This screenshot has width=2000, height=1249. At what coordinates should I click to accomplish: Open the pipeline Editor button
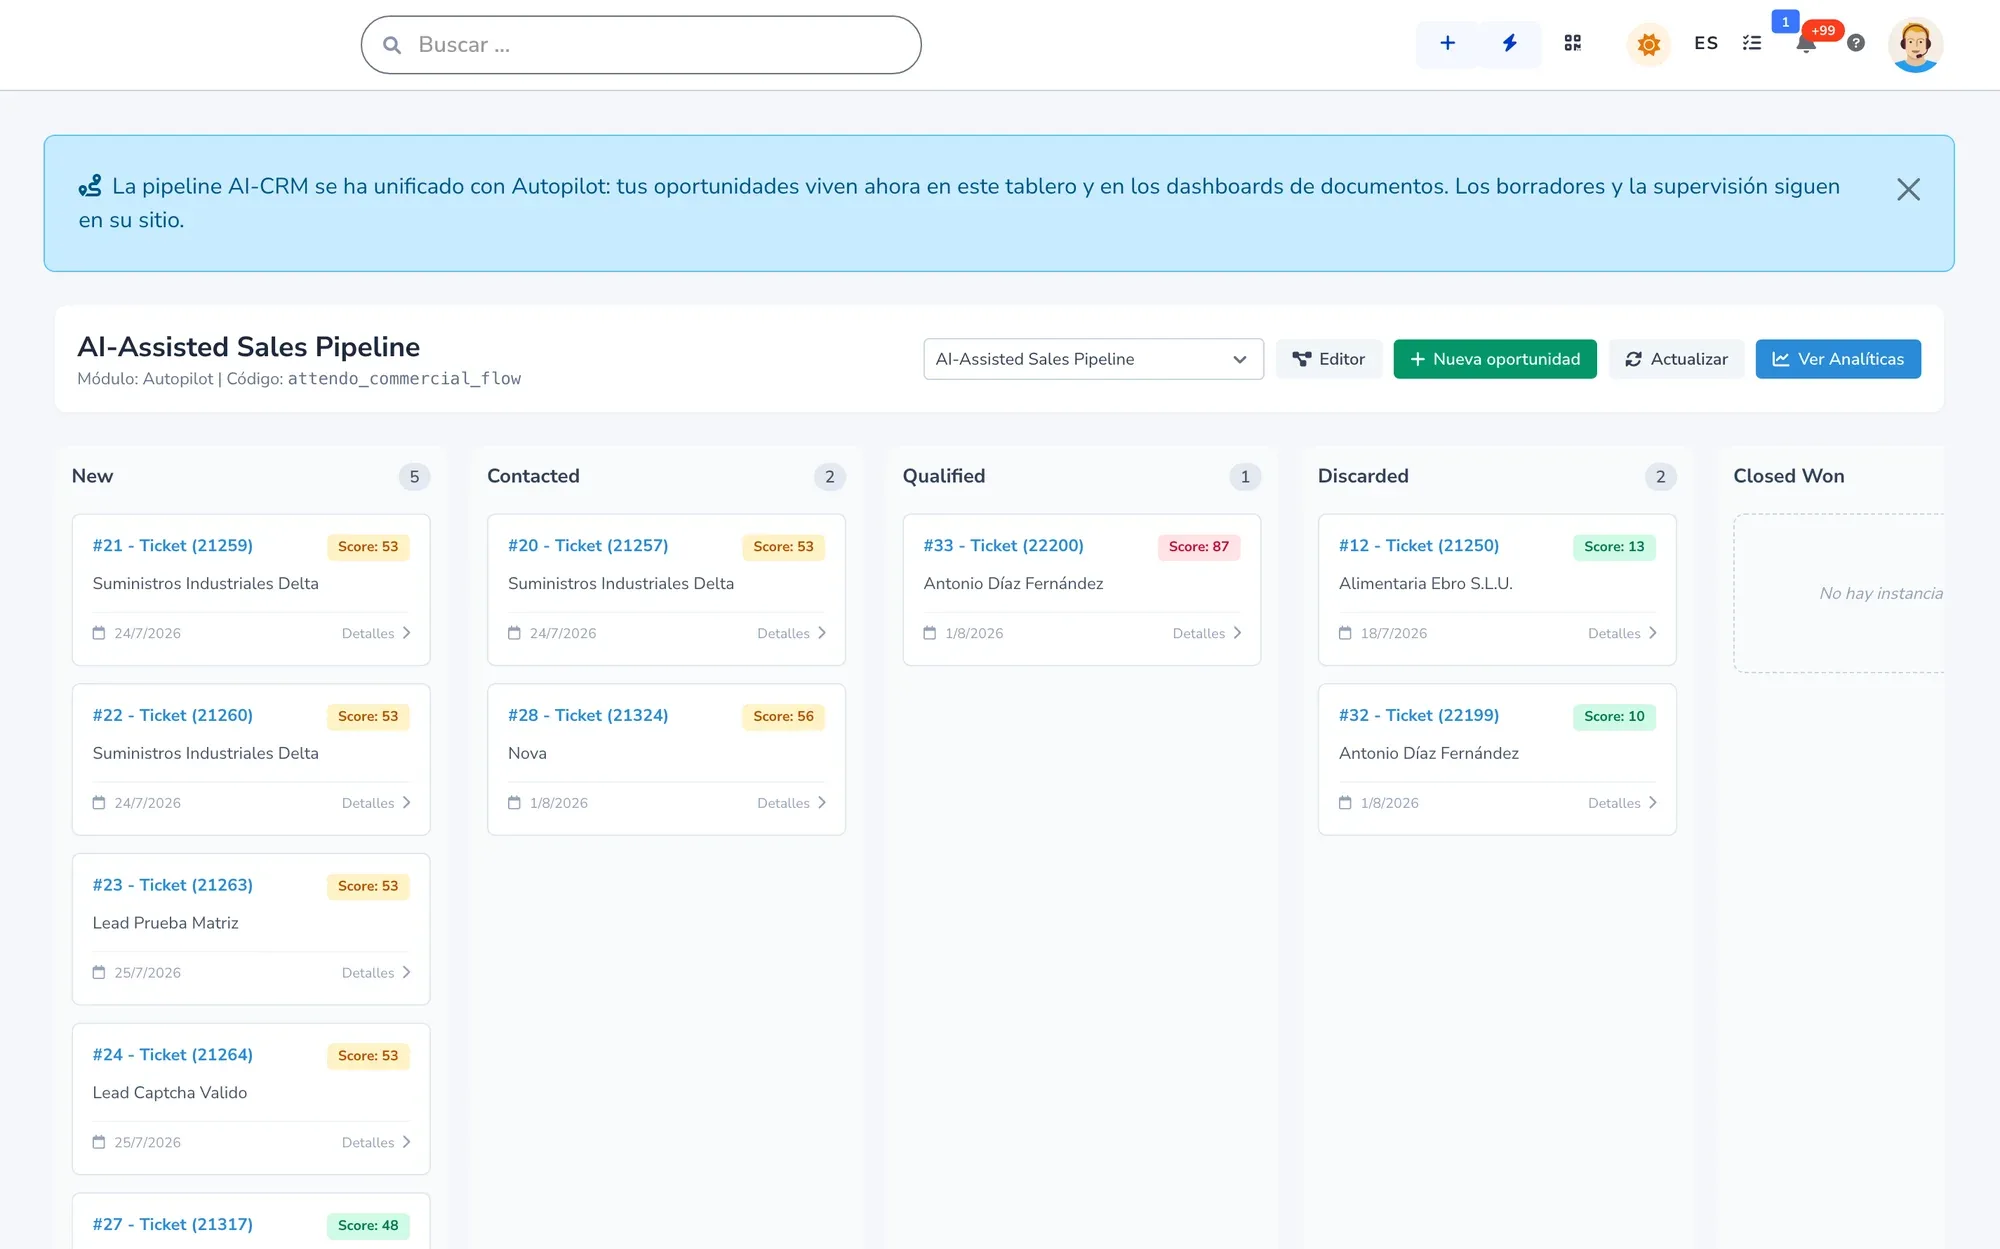point(1328,359)
